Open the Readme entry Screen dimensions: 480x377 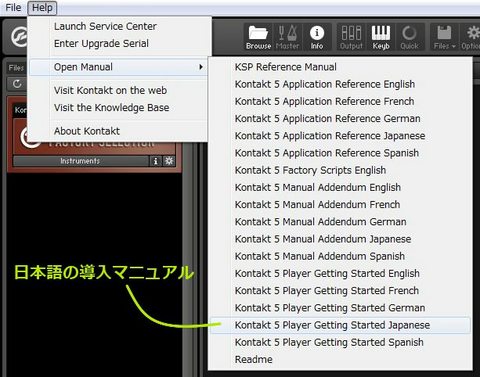pos(340,360)
